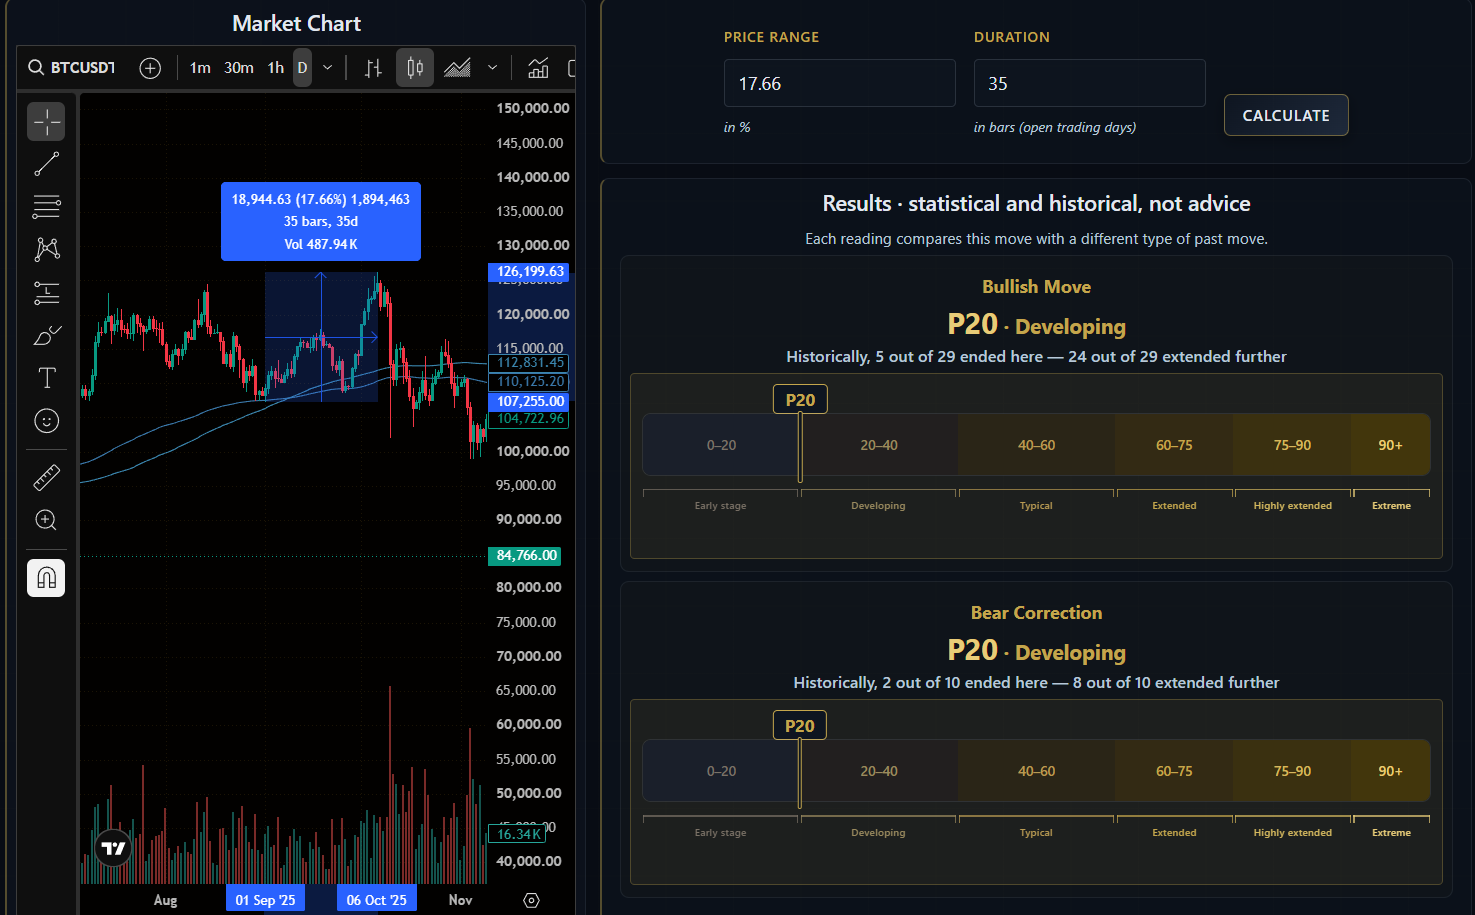
Task: Select the pattern drawing tool
Action: click(x=46, y=249)
